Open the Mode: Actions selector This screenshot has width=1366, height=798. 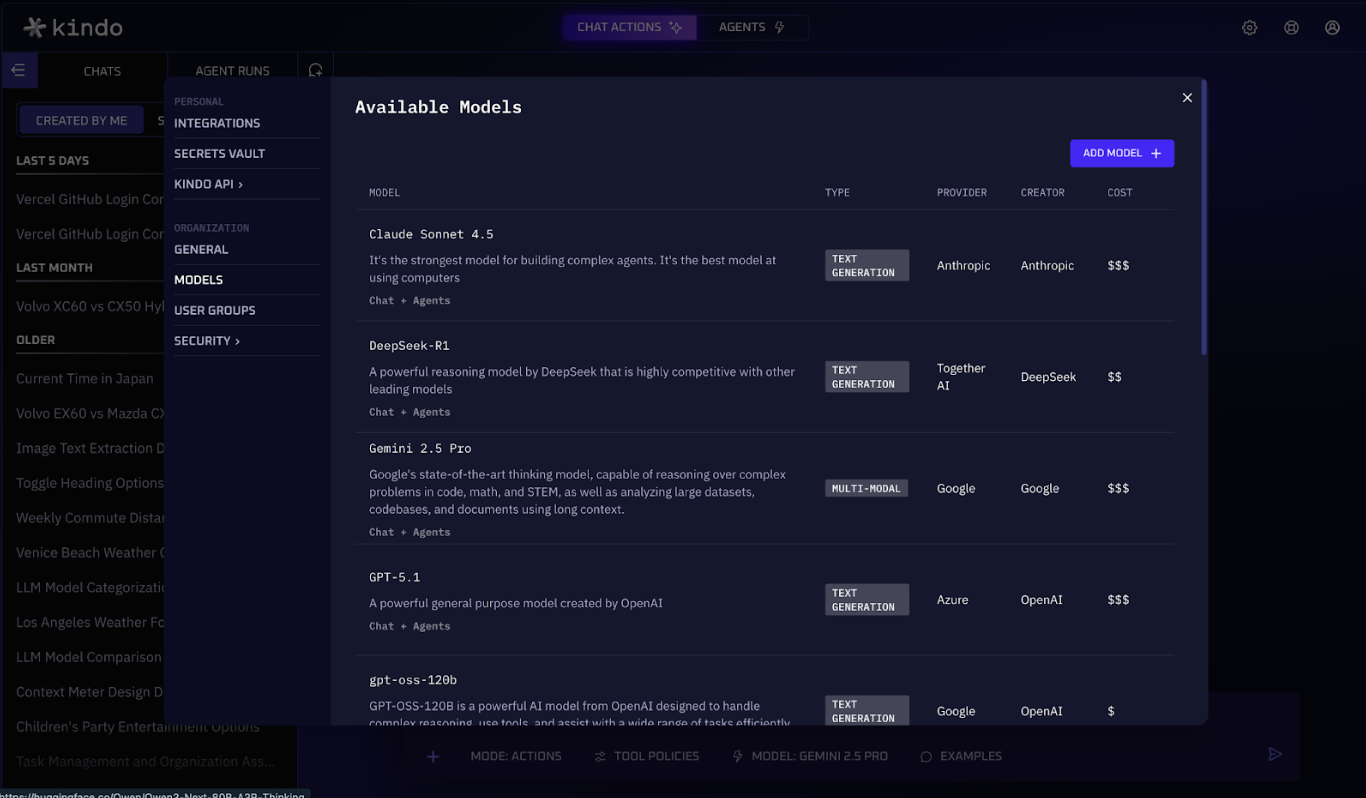point(516,756)
